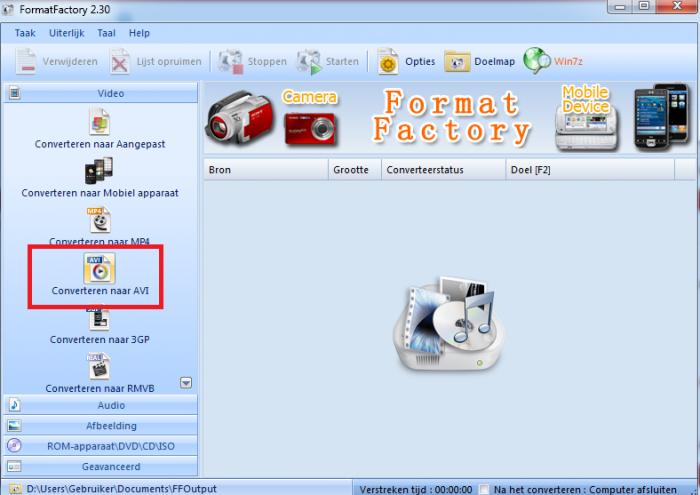This screenshot has height=495, width=700.
Task: Expand the Afbeelding category panel
Action: tap(100, 425)
